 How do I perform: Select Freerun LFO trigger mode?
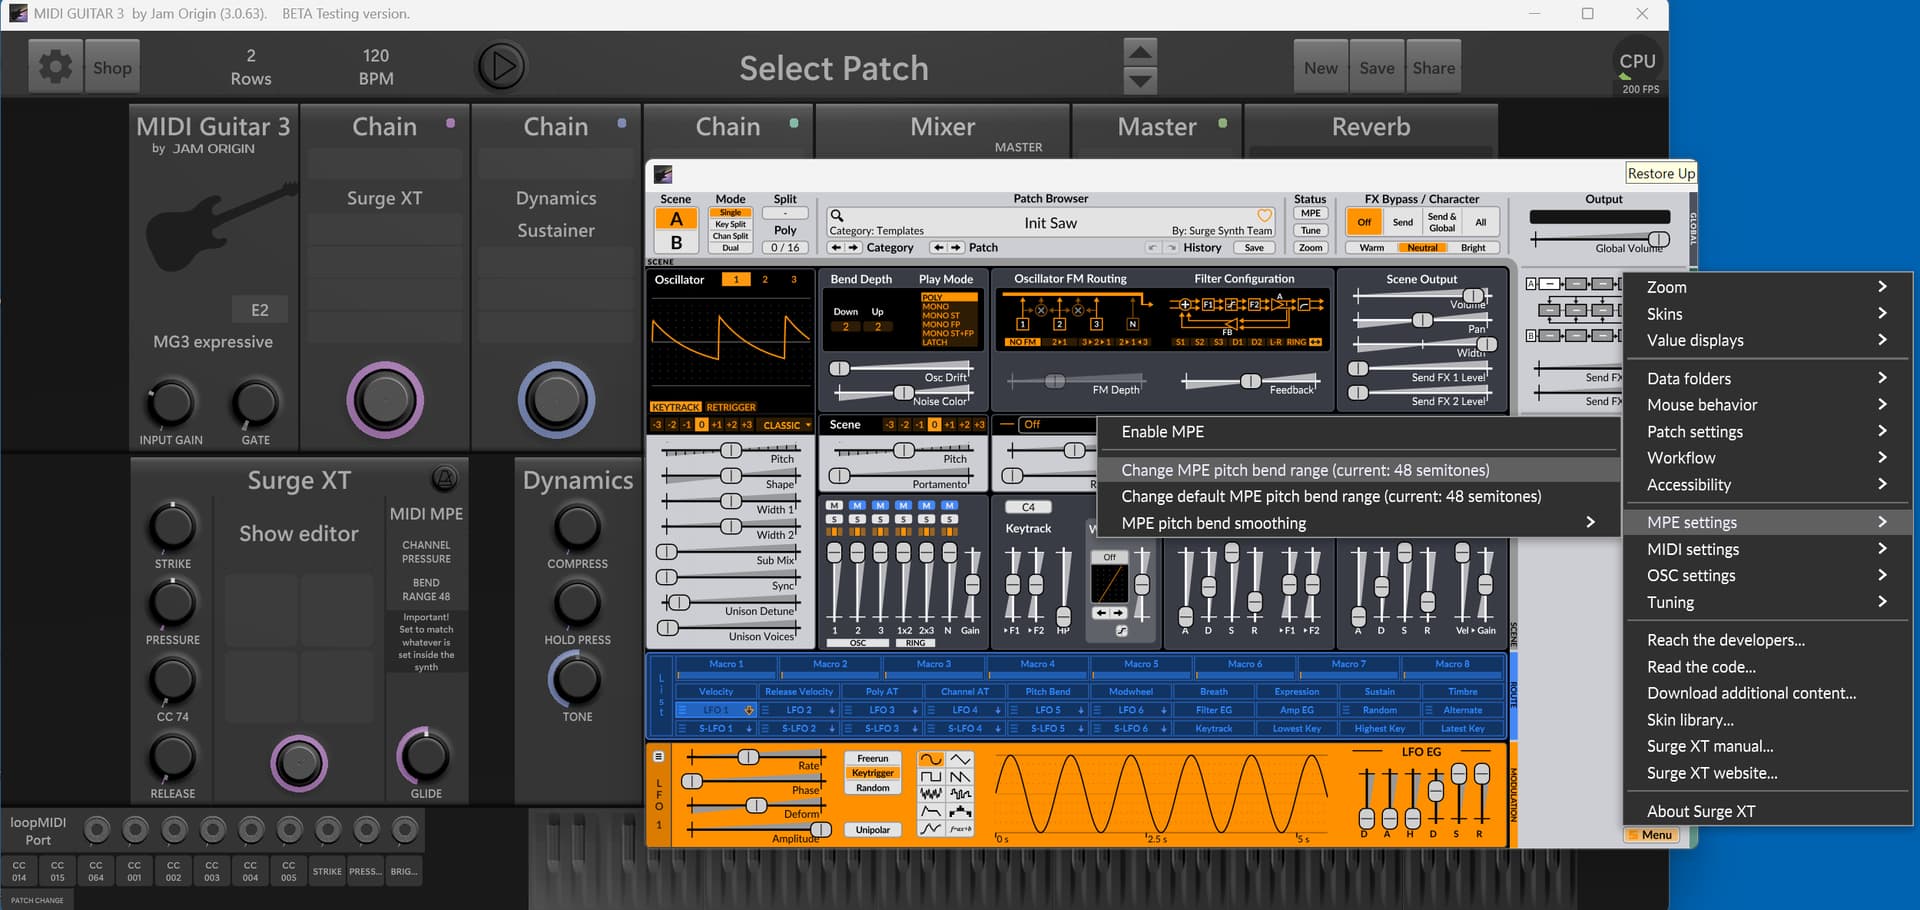point(872,758)
